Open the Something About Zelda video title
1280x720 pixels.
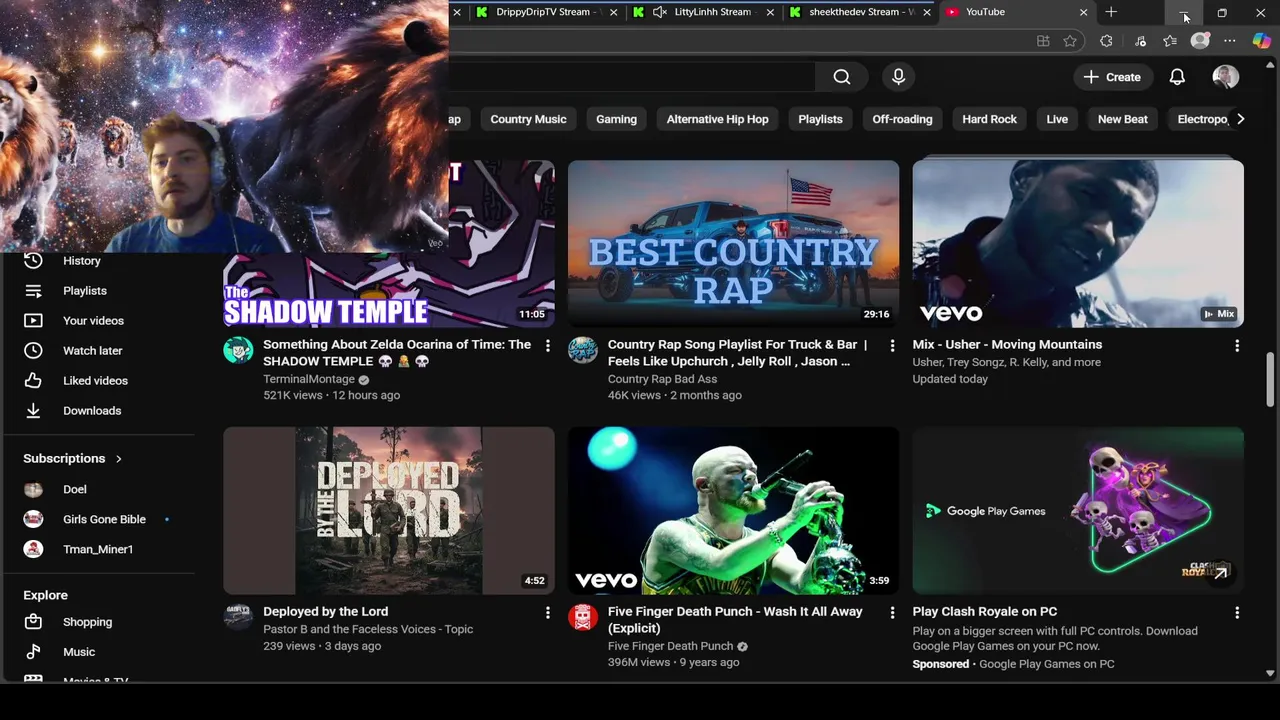(397, 352)
